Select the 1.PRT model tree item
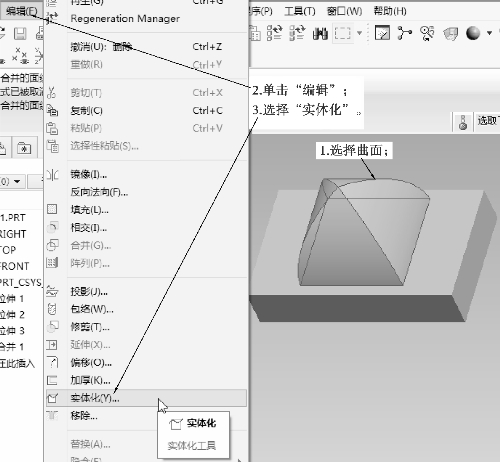500x462 pixels. [x=13, y=218]
